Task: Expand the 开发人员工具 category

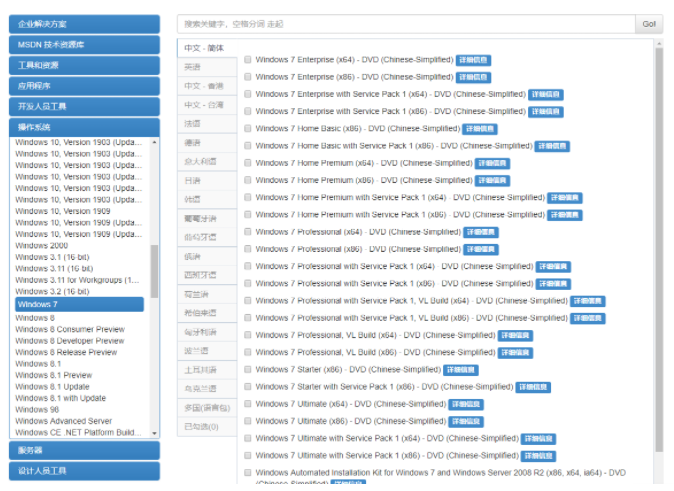Action: tap(84, 107)
